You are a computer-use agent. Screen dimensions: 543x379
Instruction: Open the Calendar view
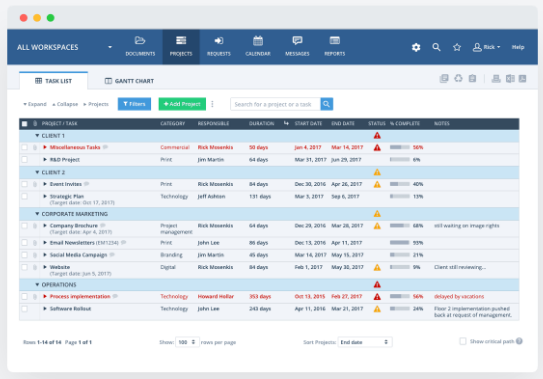pyautogui.click(x=258, y=46)
